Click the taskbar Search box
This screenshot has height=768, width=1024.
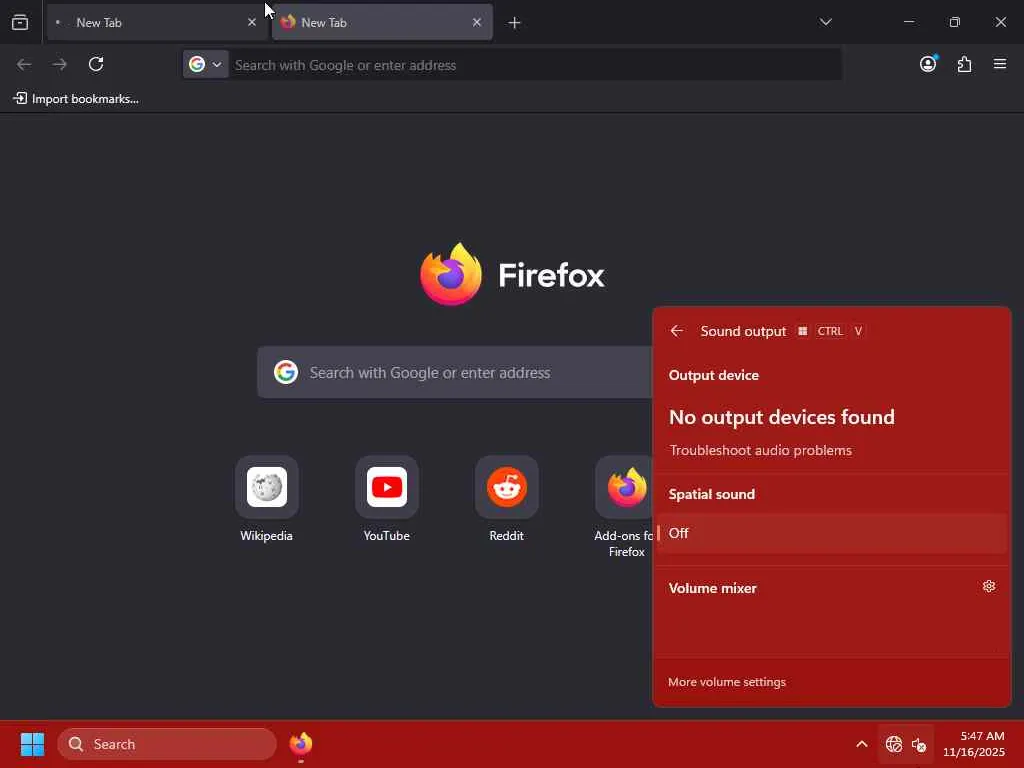point(167,744)
